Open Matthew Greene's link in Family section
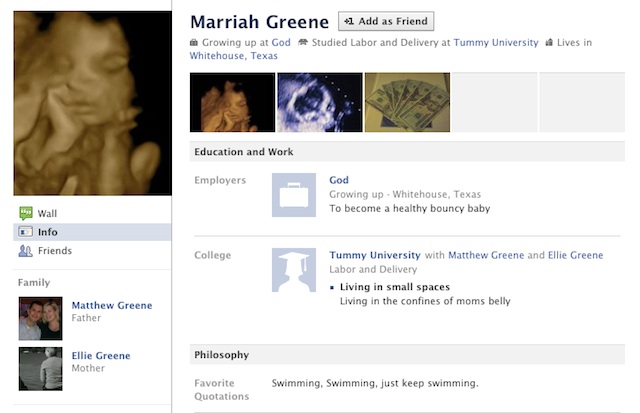Viewport: 640px width, 413px height. pyautogui.click(x=112, y=305)
